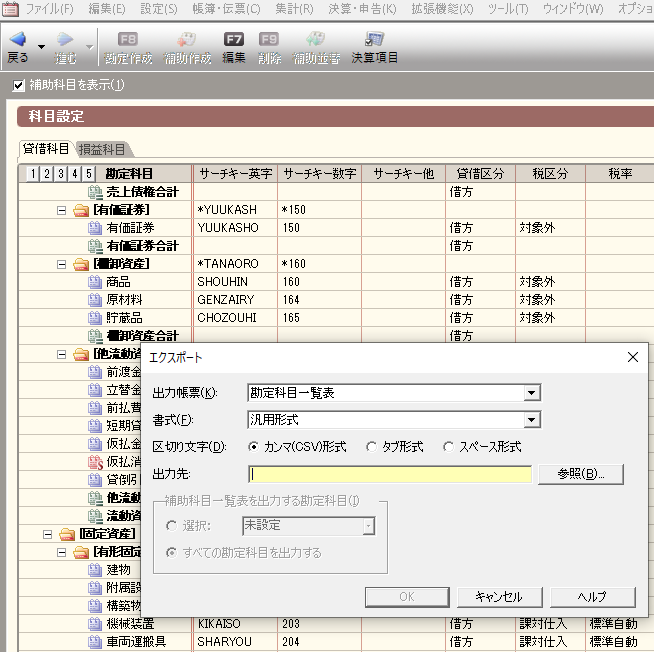Collapse the [棚卸資産] tree node

coord(61,264)
